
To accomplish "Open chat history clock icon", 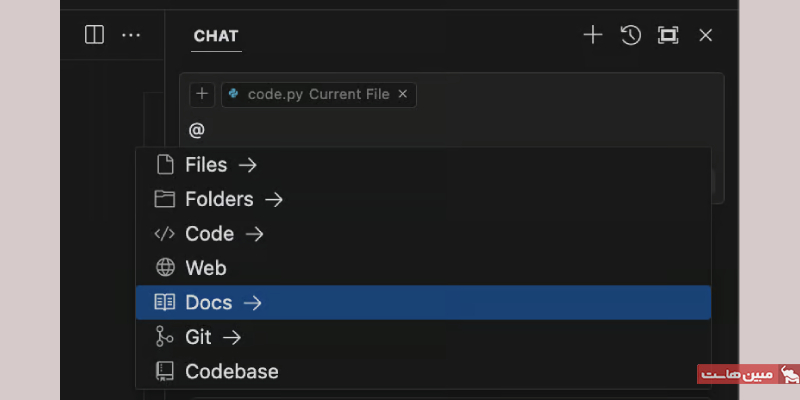I will [x=630, y=35].
